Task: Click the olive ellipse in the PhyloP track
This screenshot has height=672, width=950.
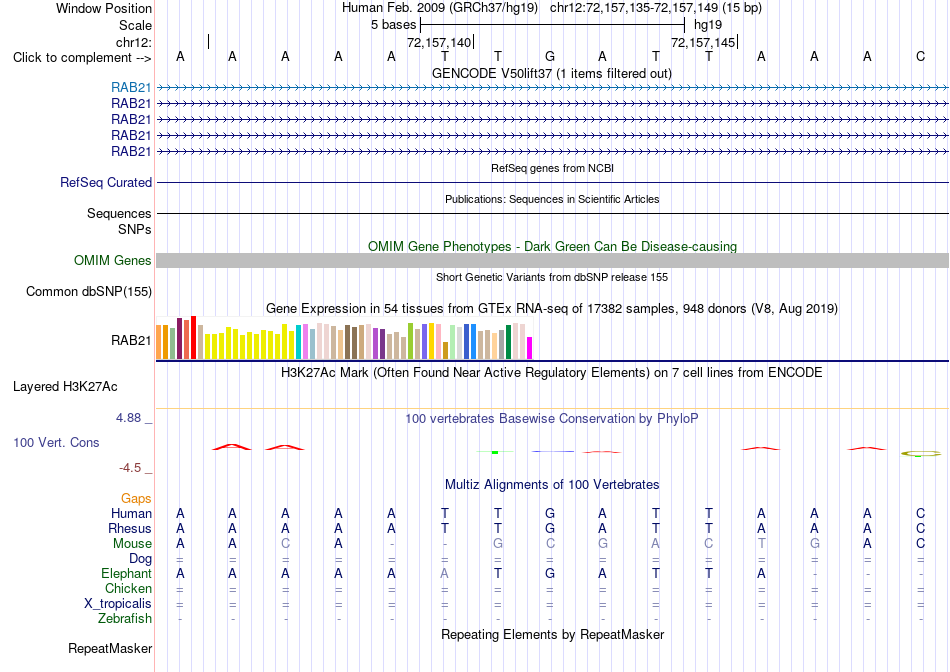Action: [x=920, y=453]
